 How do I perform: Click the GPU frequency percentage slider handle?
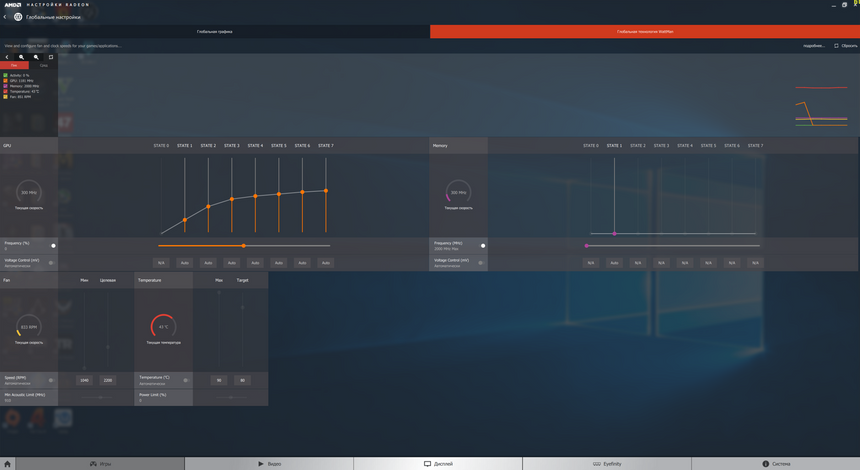tap(243, 245)
